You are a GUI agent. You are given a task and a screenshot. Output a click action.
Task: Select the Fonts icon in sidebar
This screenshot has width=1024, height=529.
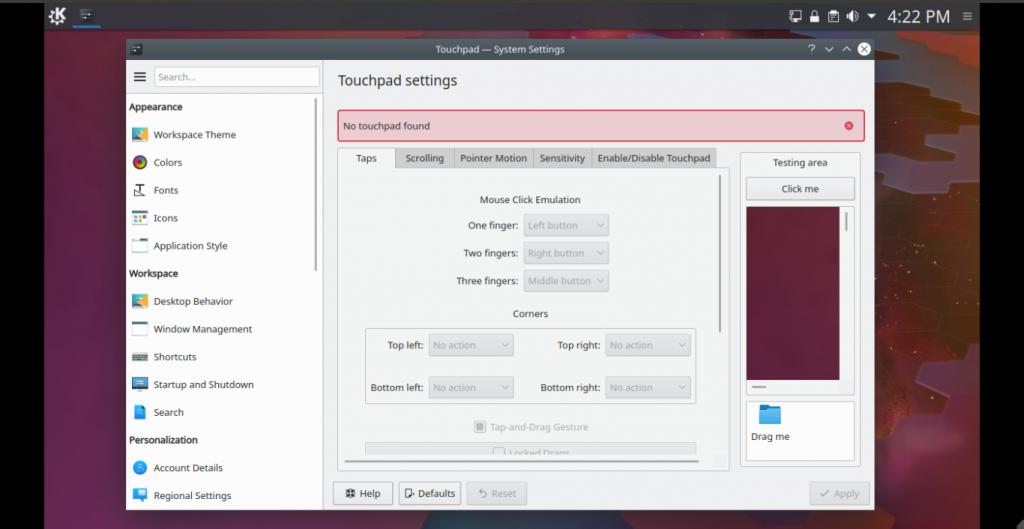[x=140, y=190]
